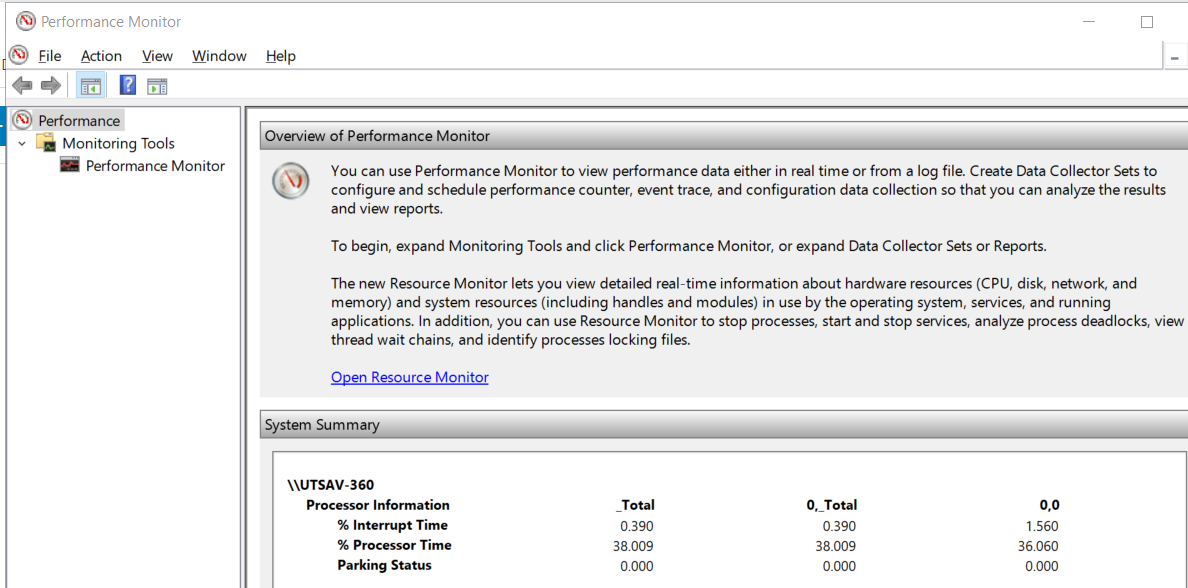The image size is (1188, 588).
Task: Click the Performance Monitor graph icon in the tree
Action: tap(69, 166)
